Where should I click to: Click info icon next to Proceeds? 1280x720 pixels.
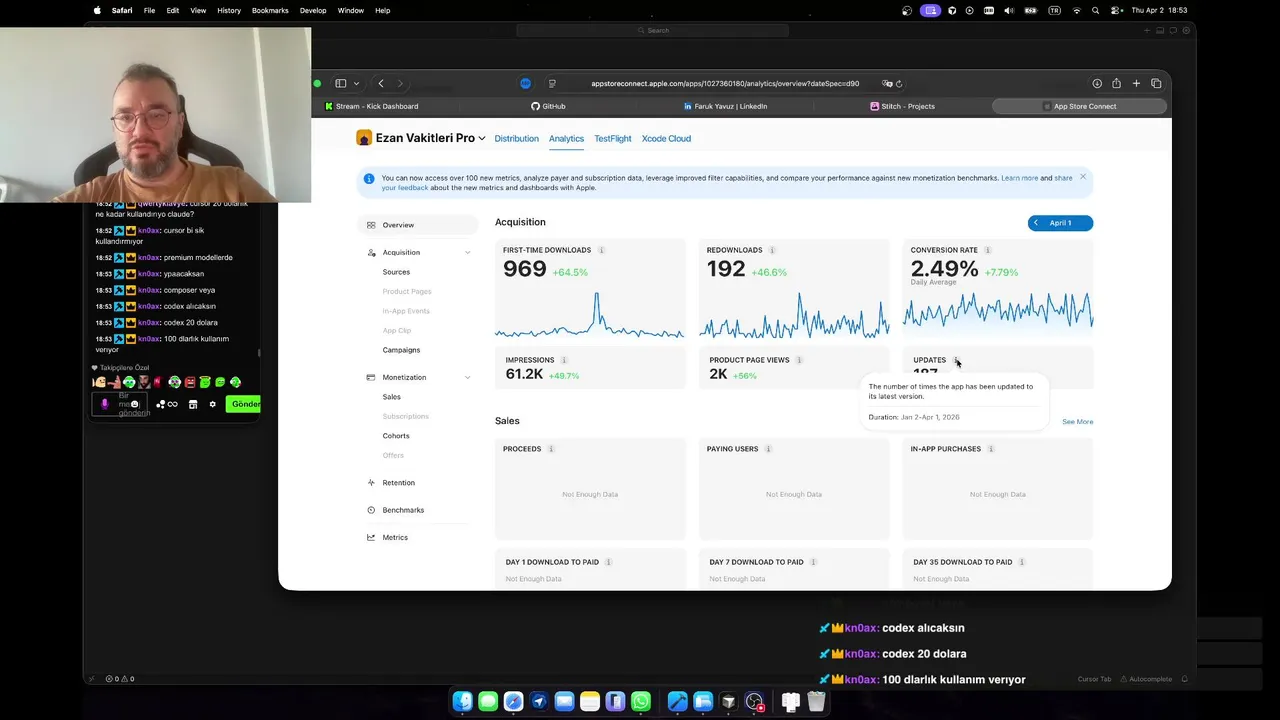coord(551,449)
